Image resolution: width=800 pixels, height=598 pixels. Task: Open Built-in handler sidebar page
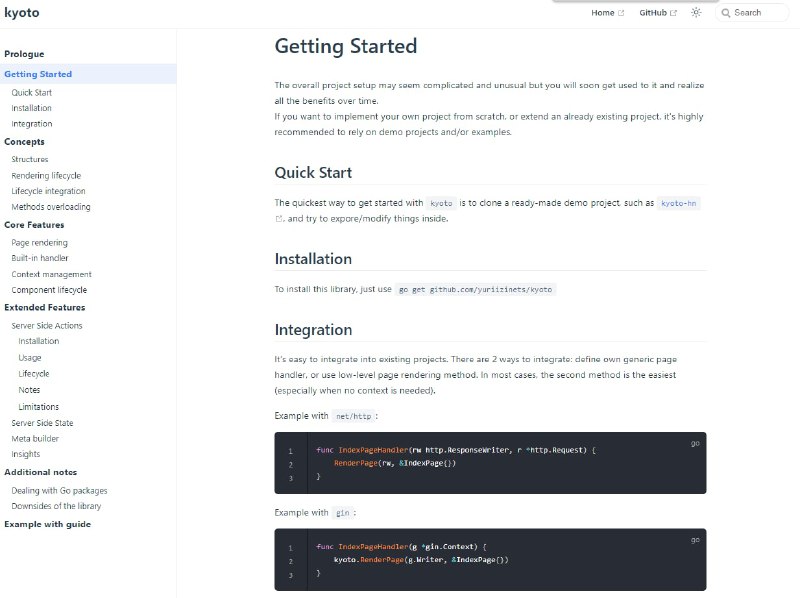coord(40,258)
